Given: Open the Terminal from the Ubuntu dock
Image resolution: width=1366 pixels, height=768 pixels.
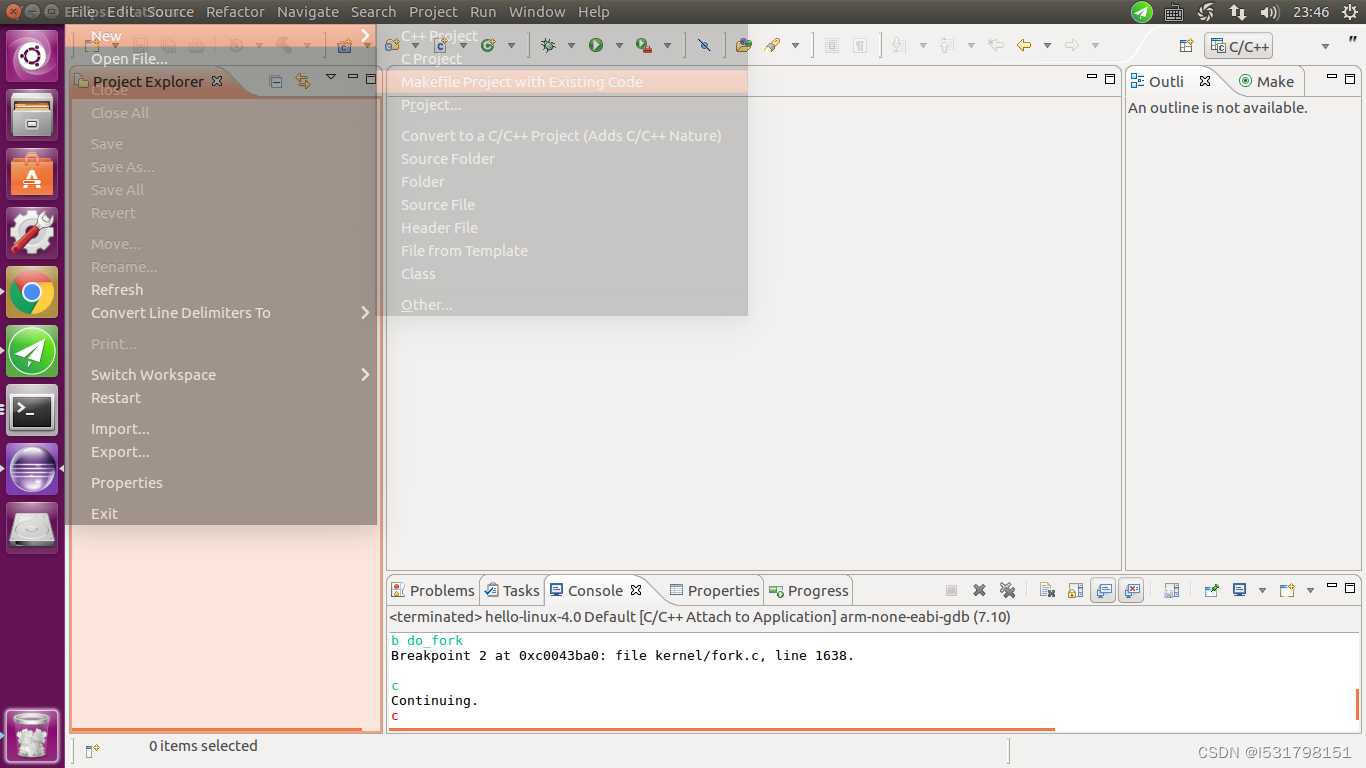Looking at the screenshot, I should (x=33, y=410).
